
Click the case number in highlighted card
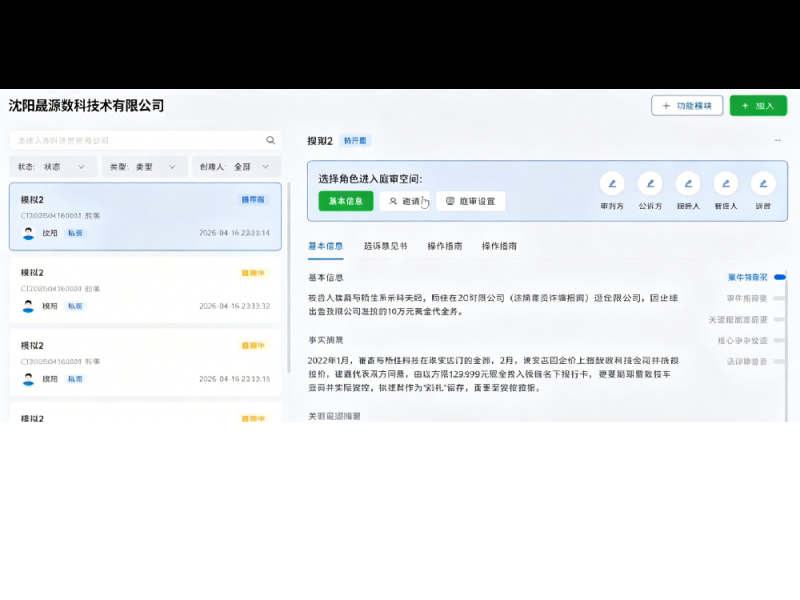click(51, 216)
